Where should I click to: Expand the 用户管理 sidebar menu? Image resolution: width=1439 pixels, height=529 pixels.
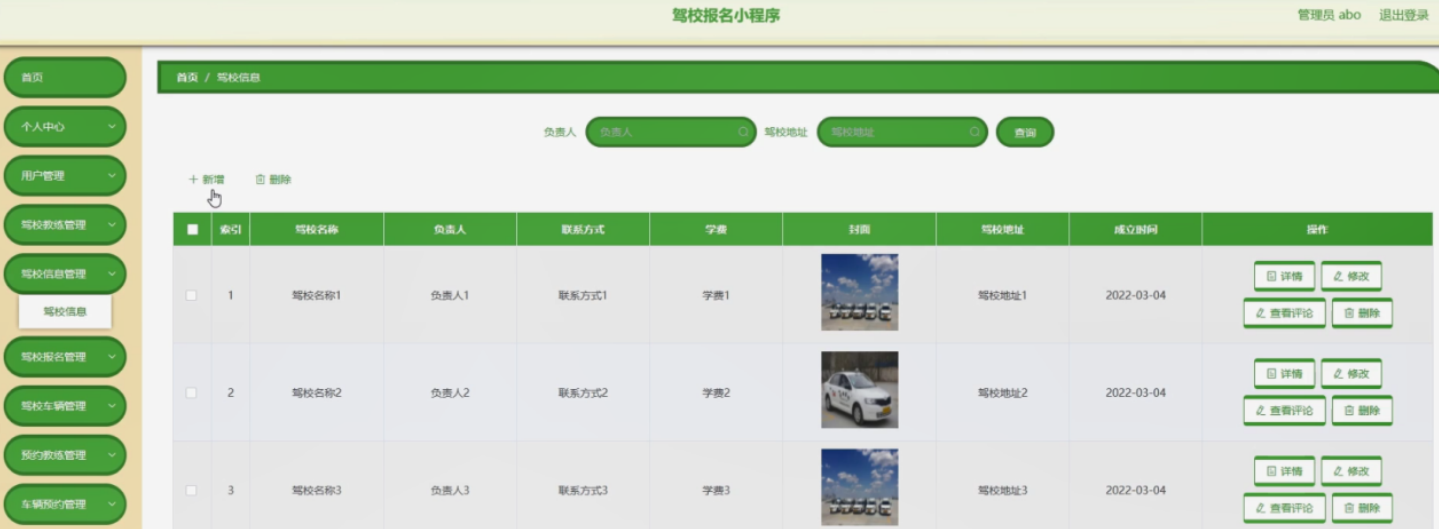click(x=66, y=176)
